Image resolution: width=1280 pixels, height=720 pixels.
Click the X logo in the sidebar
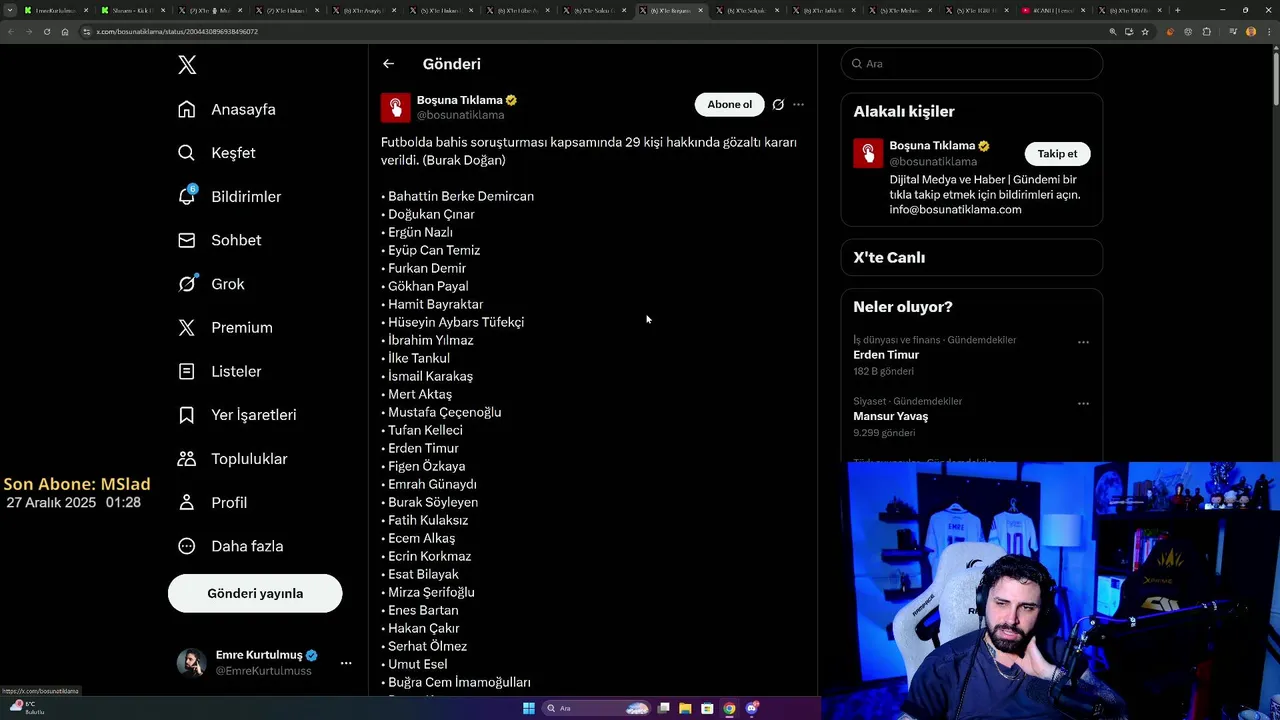[187, 65]
